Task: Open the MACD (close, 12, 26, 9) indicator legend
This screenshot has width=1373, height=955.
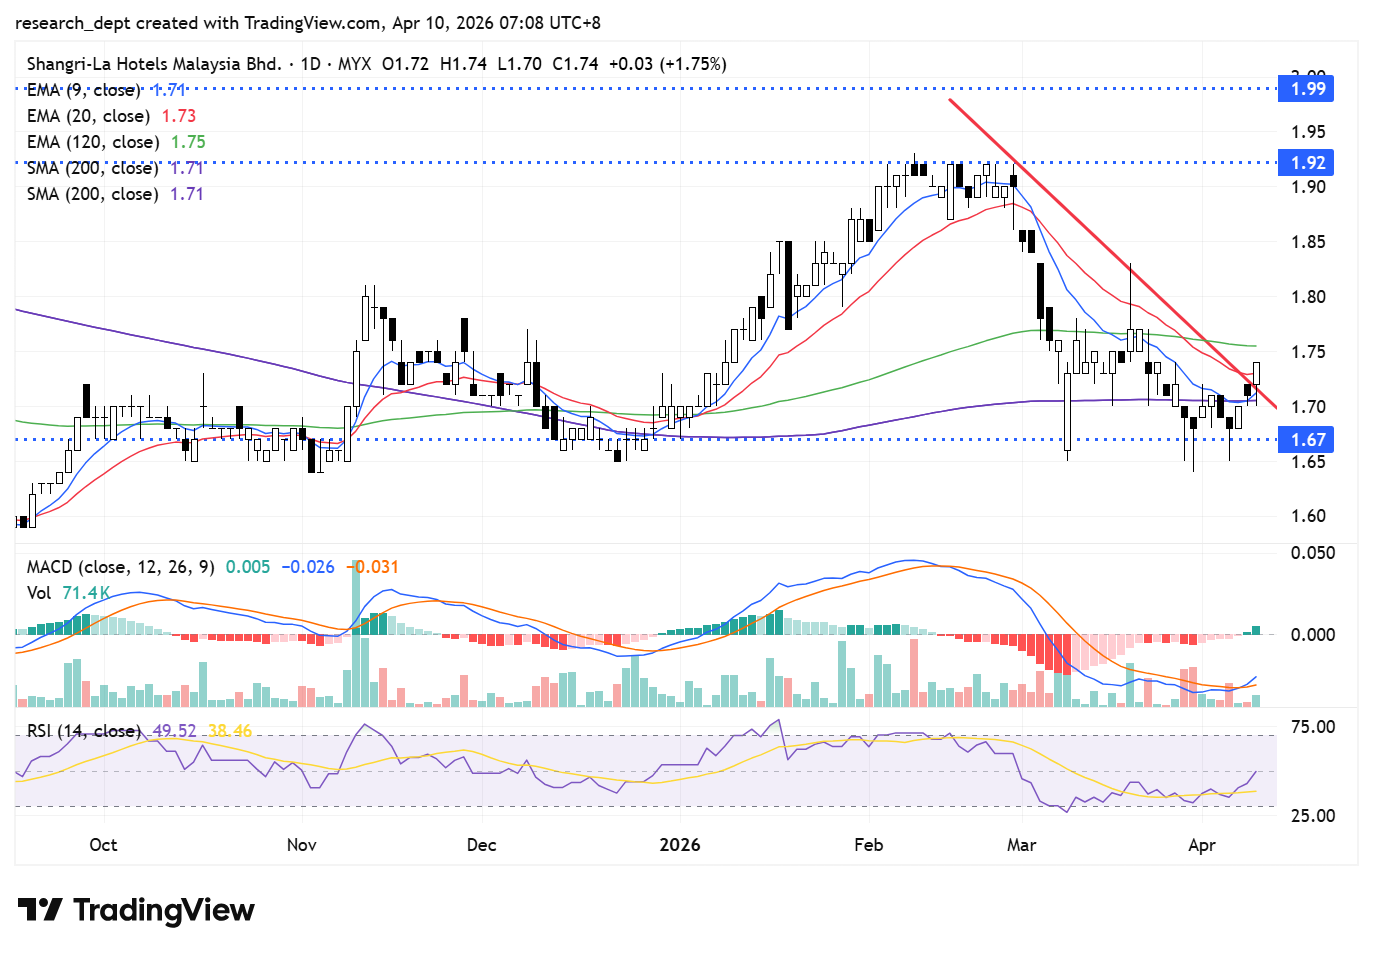Action: tap(120, 567)
